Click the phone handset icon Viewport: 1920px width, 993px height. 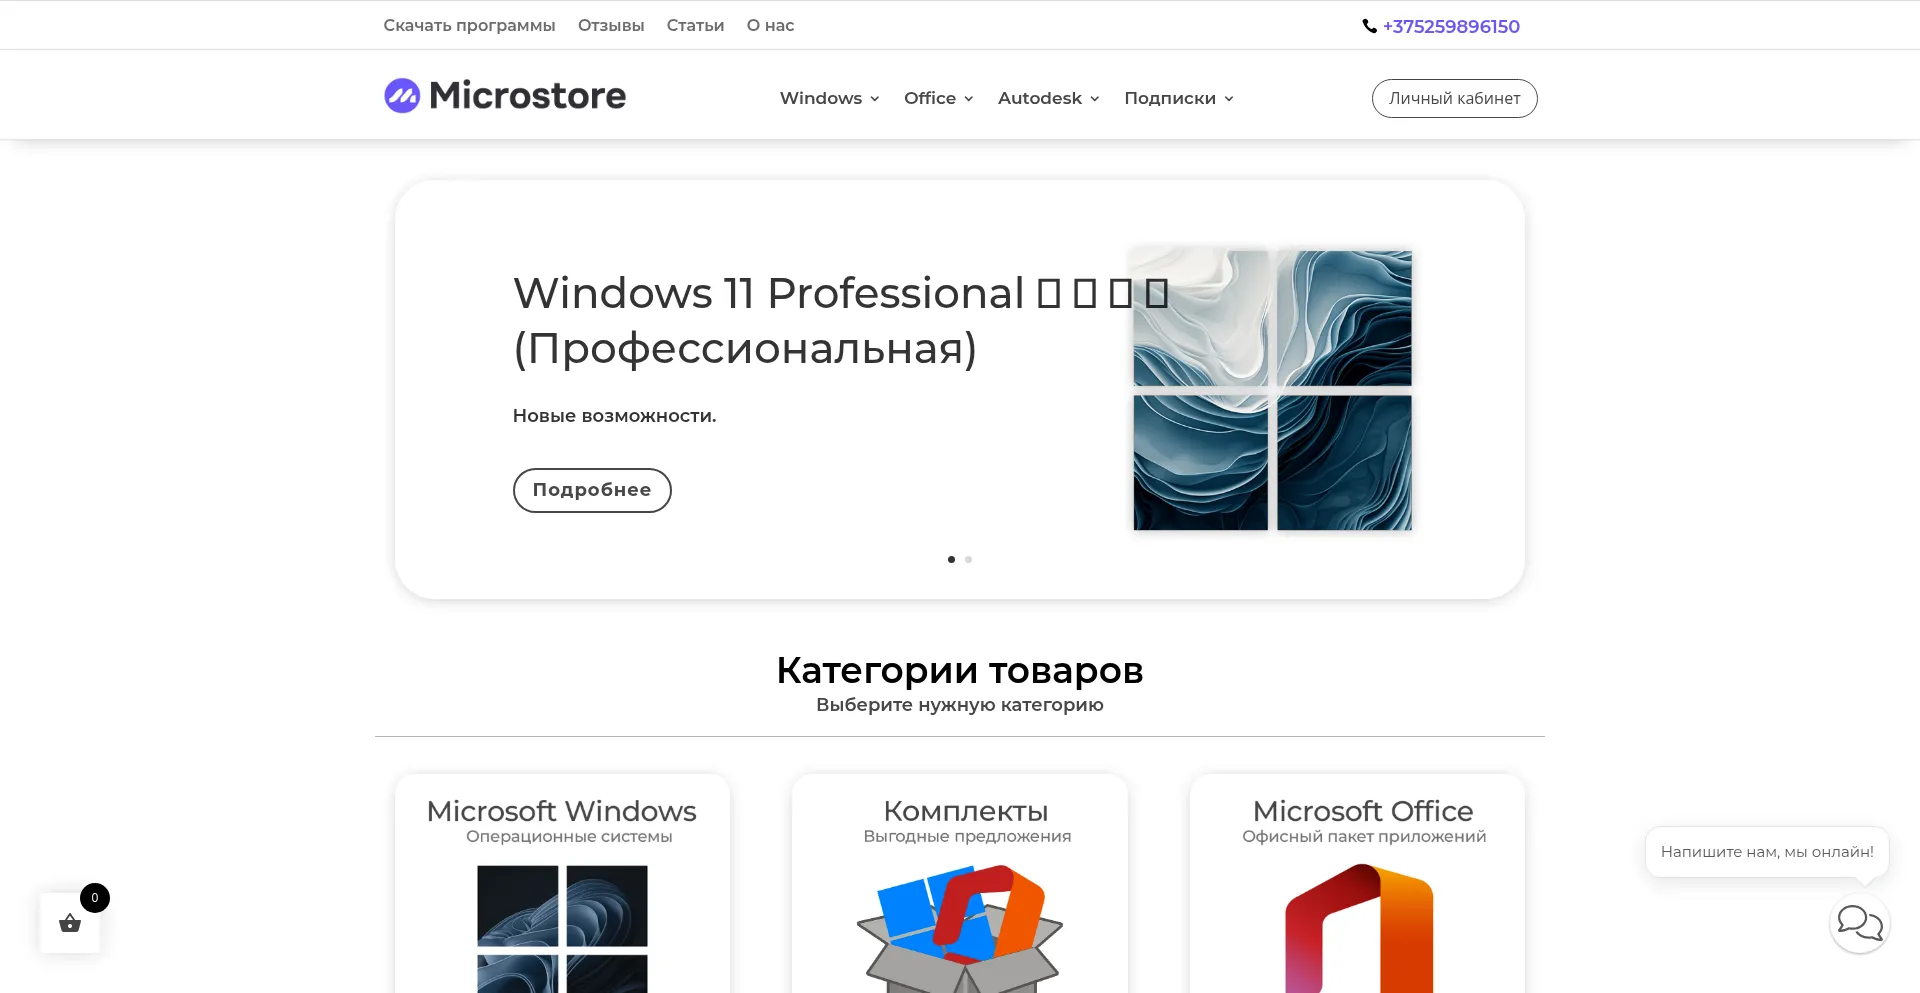tap(1369, 27)
